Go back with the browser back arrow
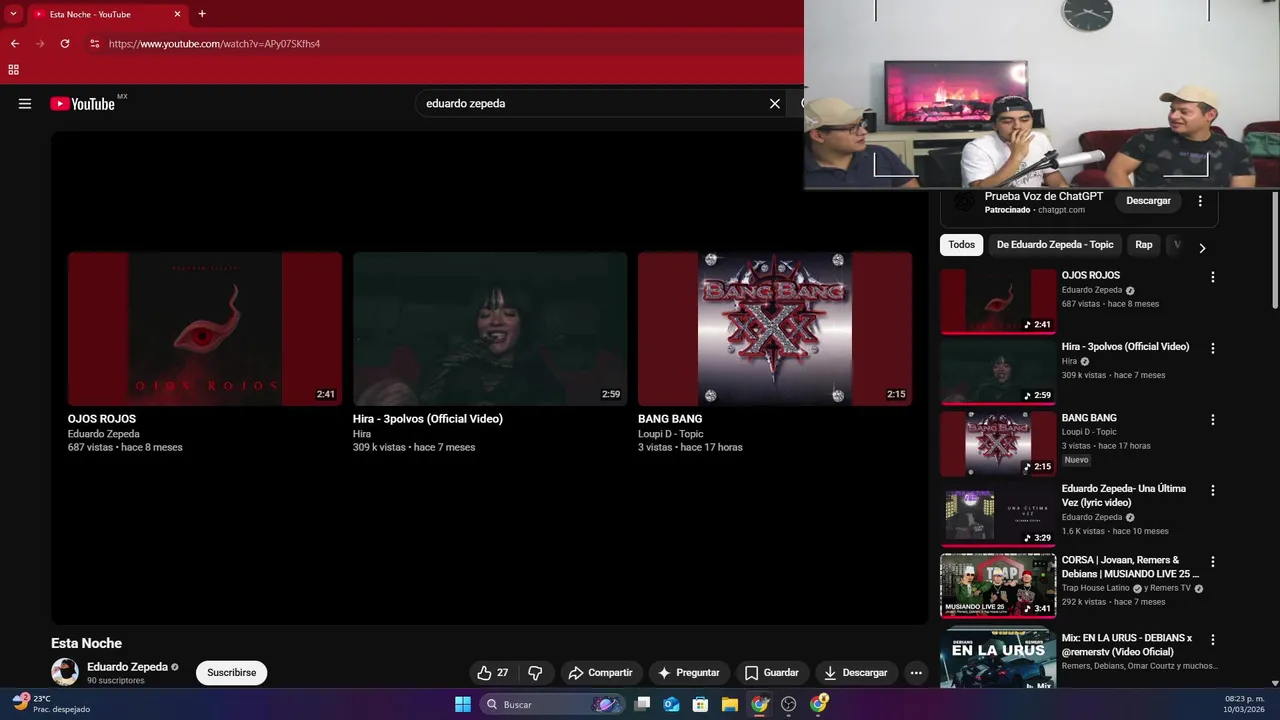This screenshot has width=1280, height=720. pos(14,44)
